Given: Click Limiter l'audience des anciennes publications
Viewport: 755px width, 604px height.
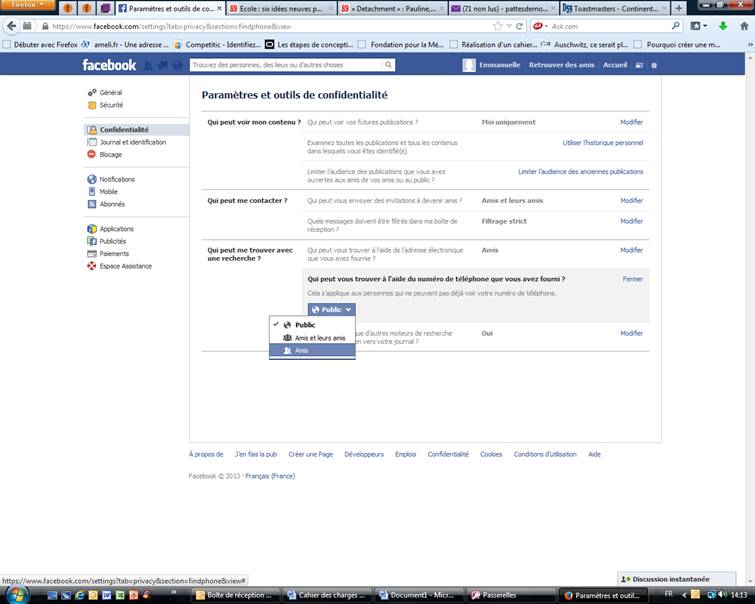Looking at the screenshot, I should (580, 171).
